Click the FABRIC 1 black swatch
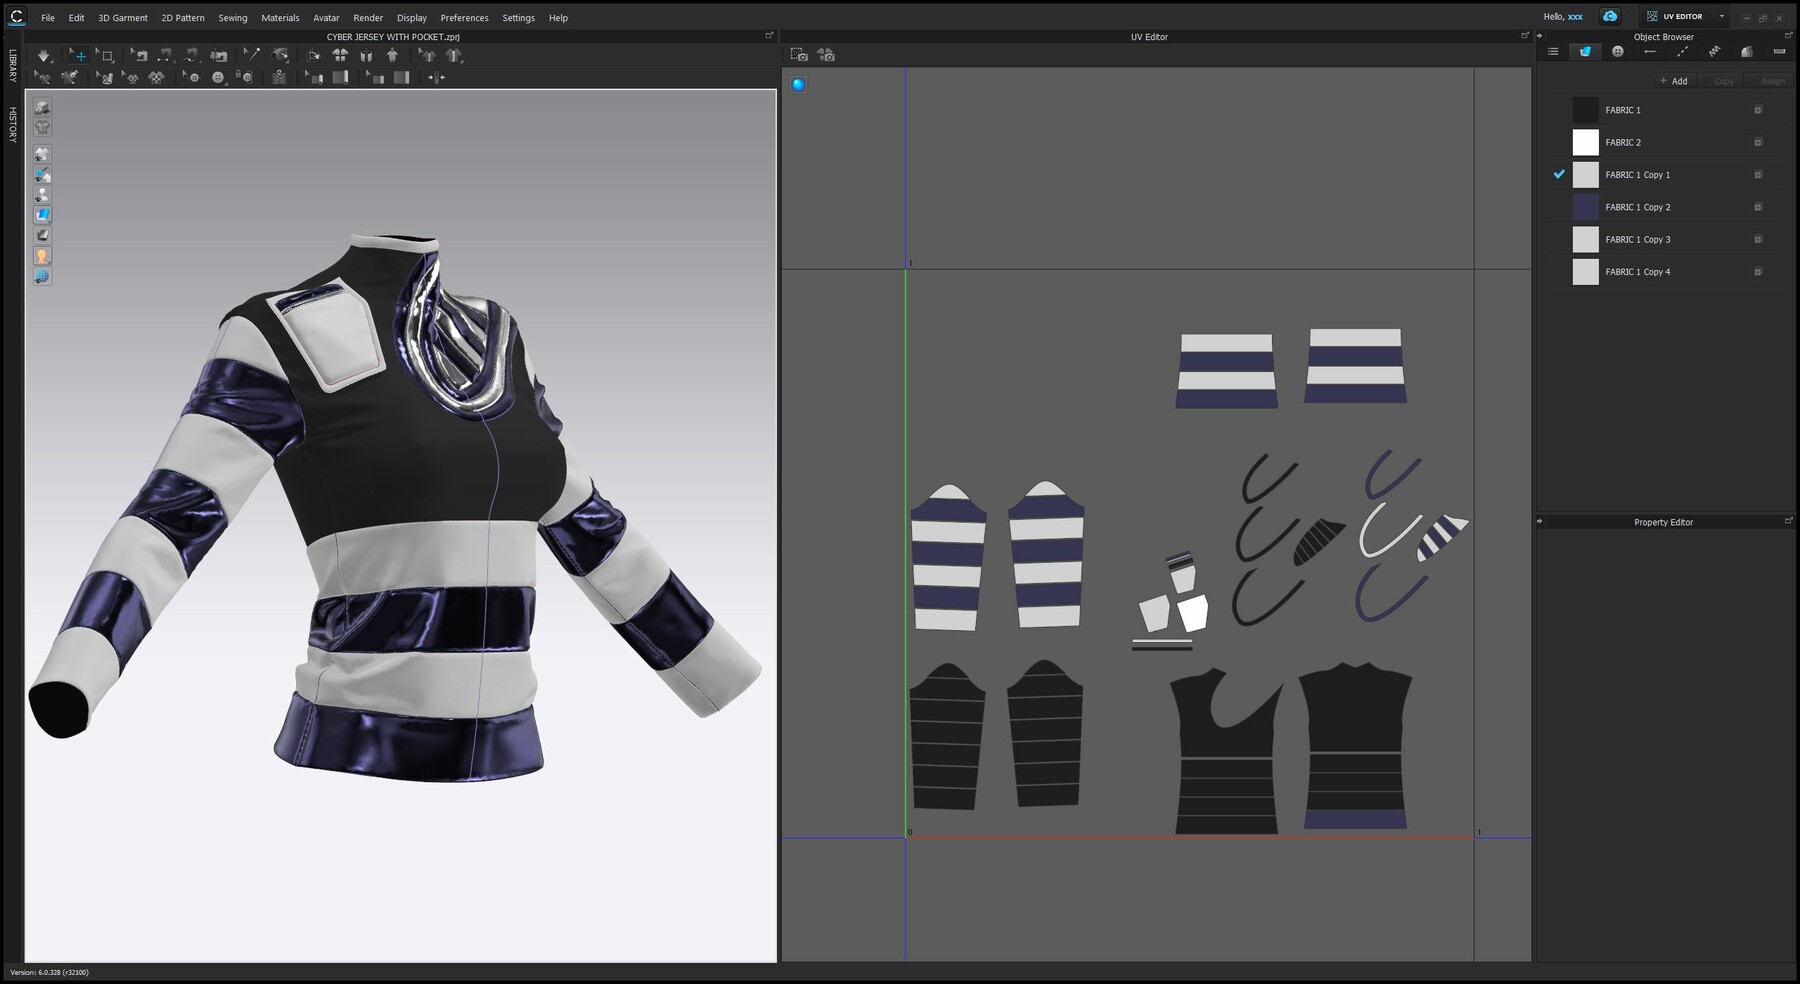The width and height of the screenshot is (1800, 984). click(1586, 110)
